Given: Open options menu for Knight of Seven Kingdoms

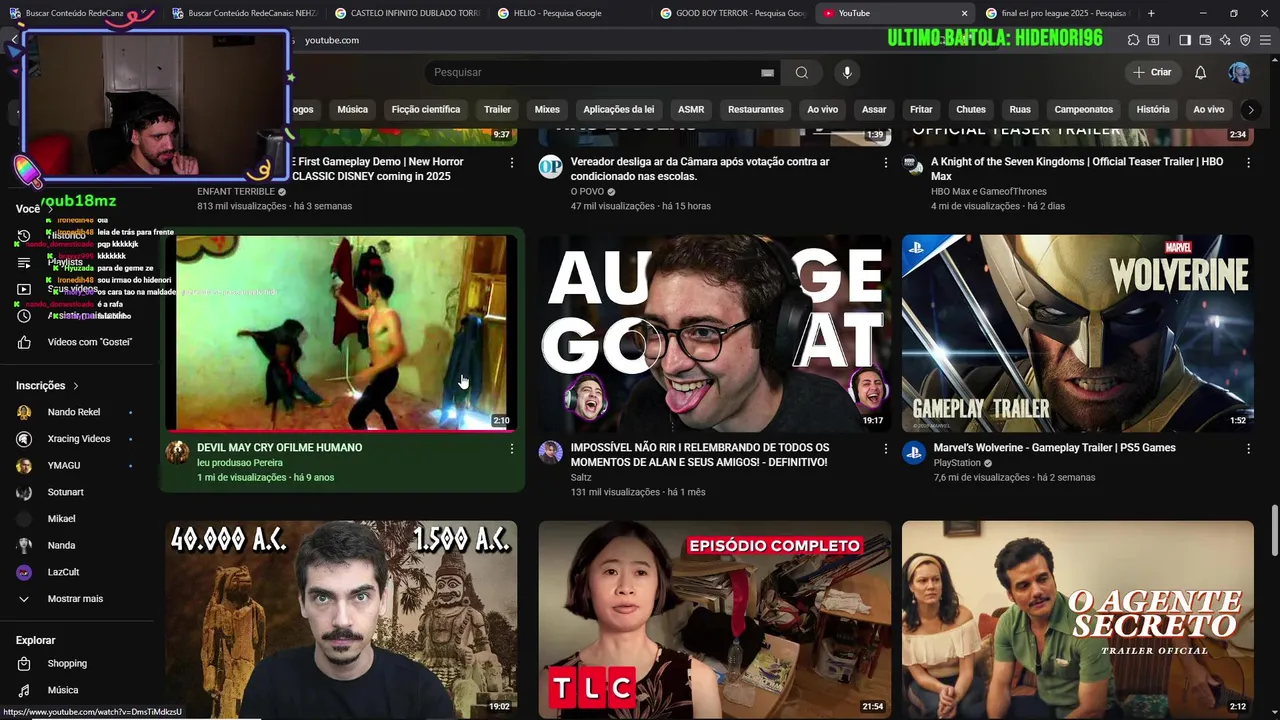Looking at the screenshot, I should pos(1248,163).
